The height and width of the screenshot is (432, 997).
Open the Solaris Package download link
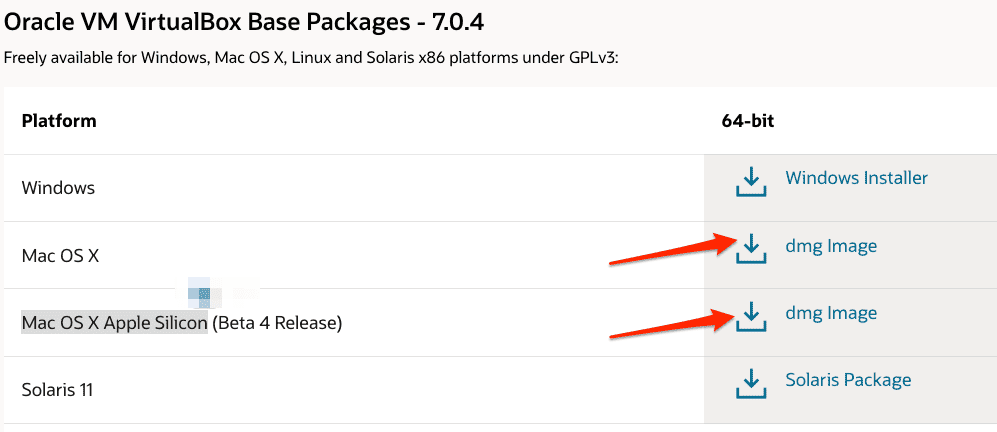848,380
